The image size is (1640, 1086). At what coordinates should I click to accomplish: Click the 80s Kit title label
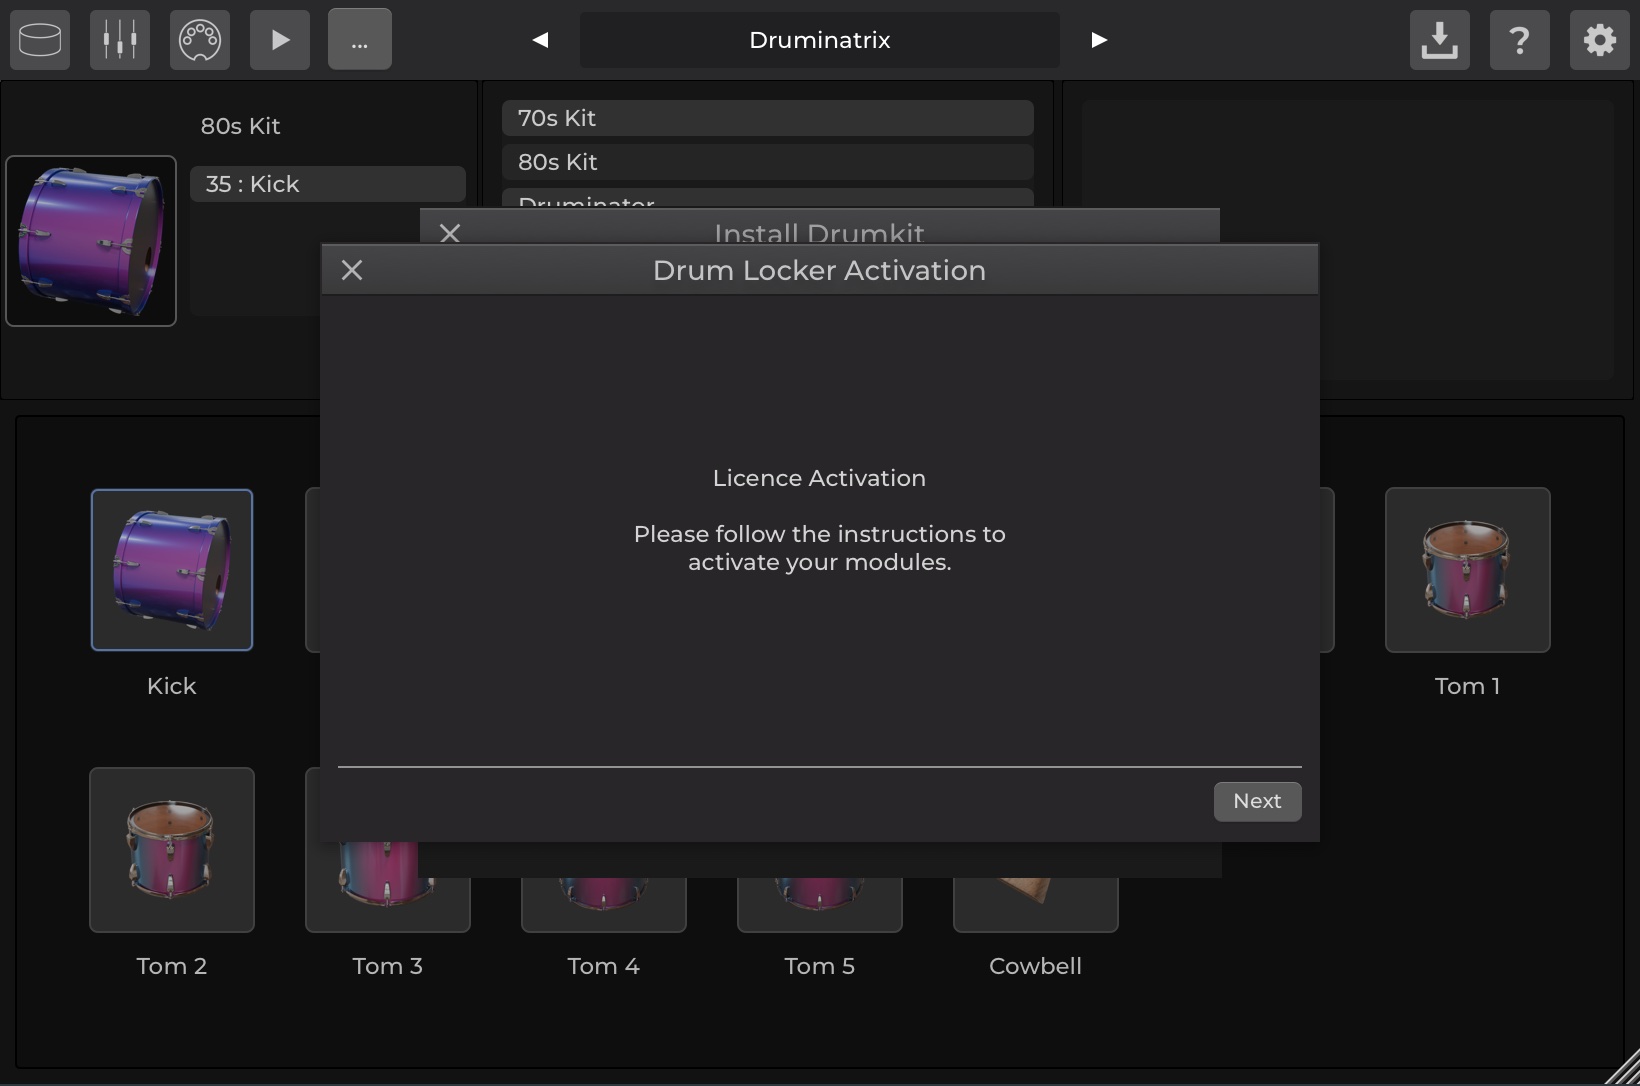[240, 126]
